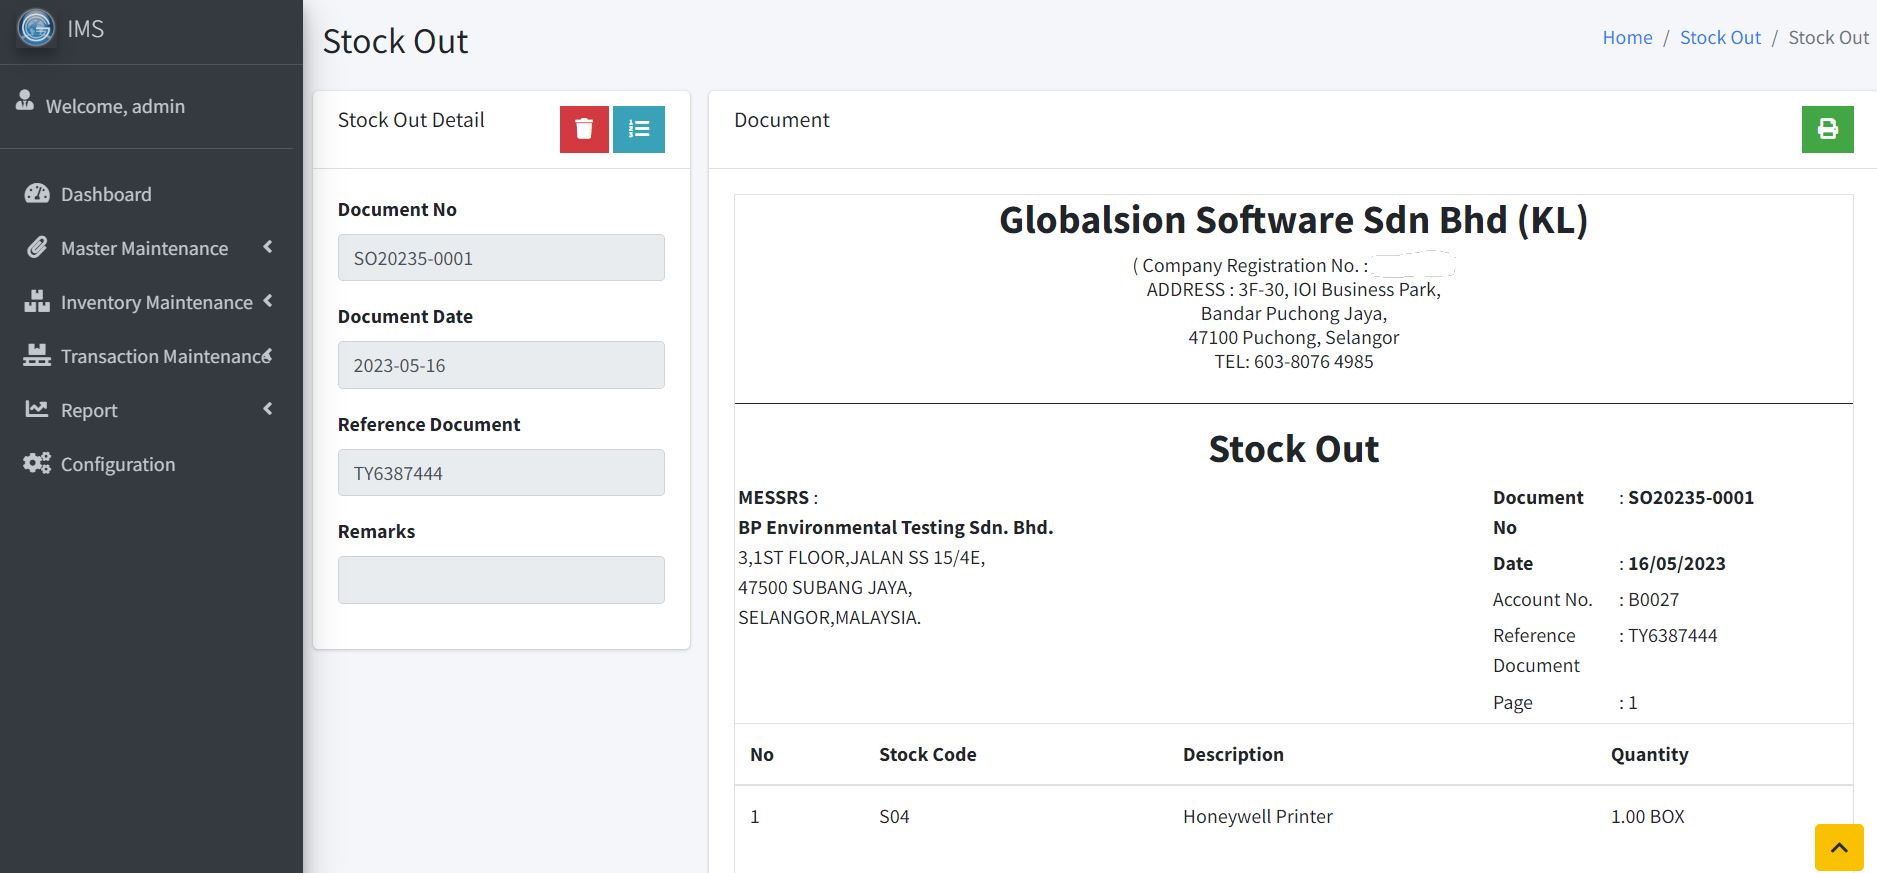Click the quantity cell 1.00 BOX
Viewport: 1877px width, 873px height.
pyautogui.click(x=1648, y=816)
